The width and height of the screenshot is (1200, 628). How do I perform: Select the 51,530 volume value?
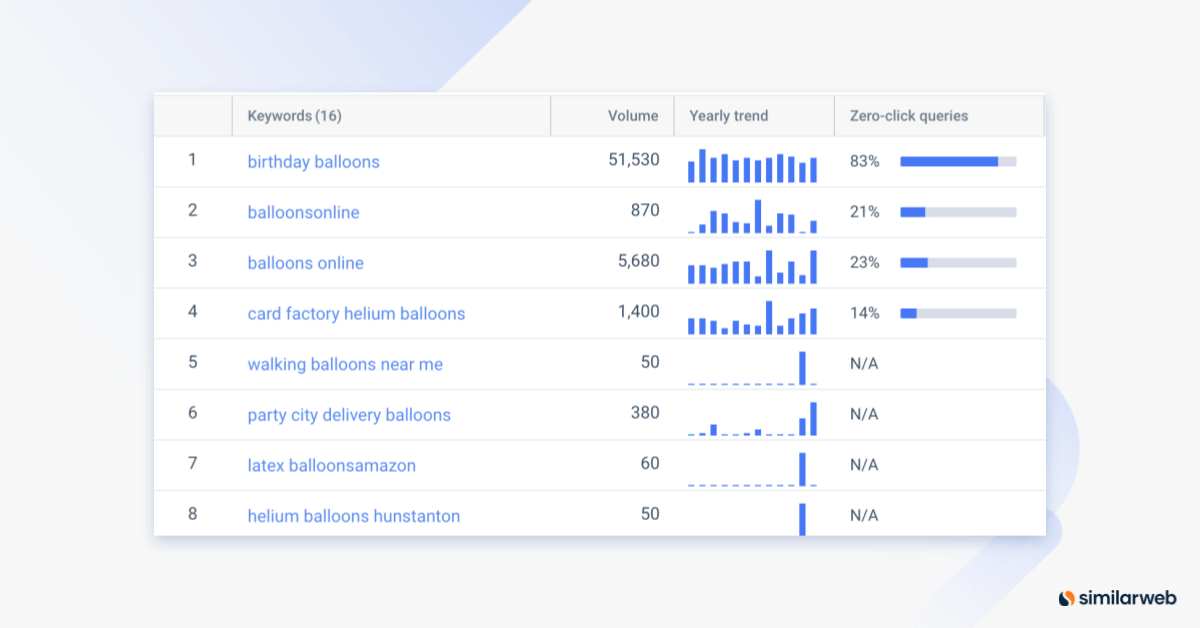point(632,160)
